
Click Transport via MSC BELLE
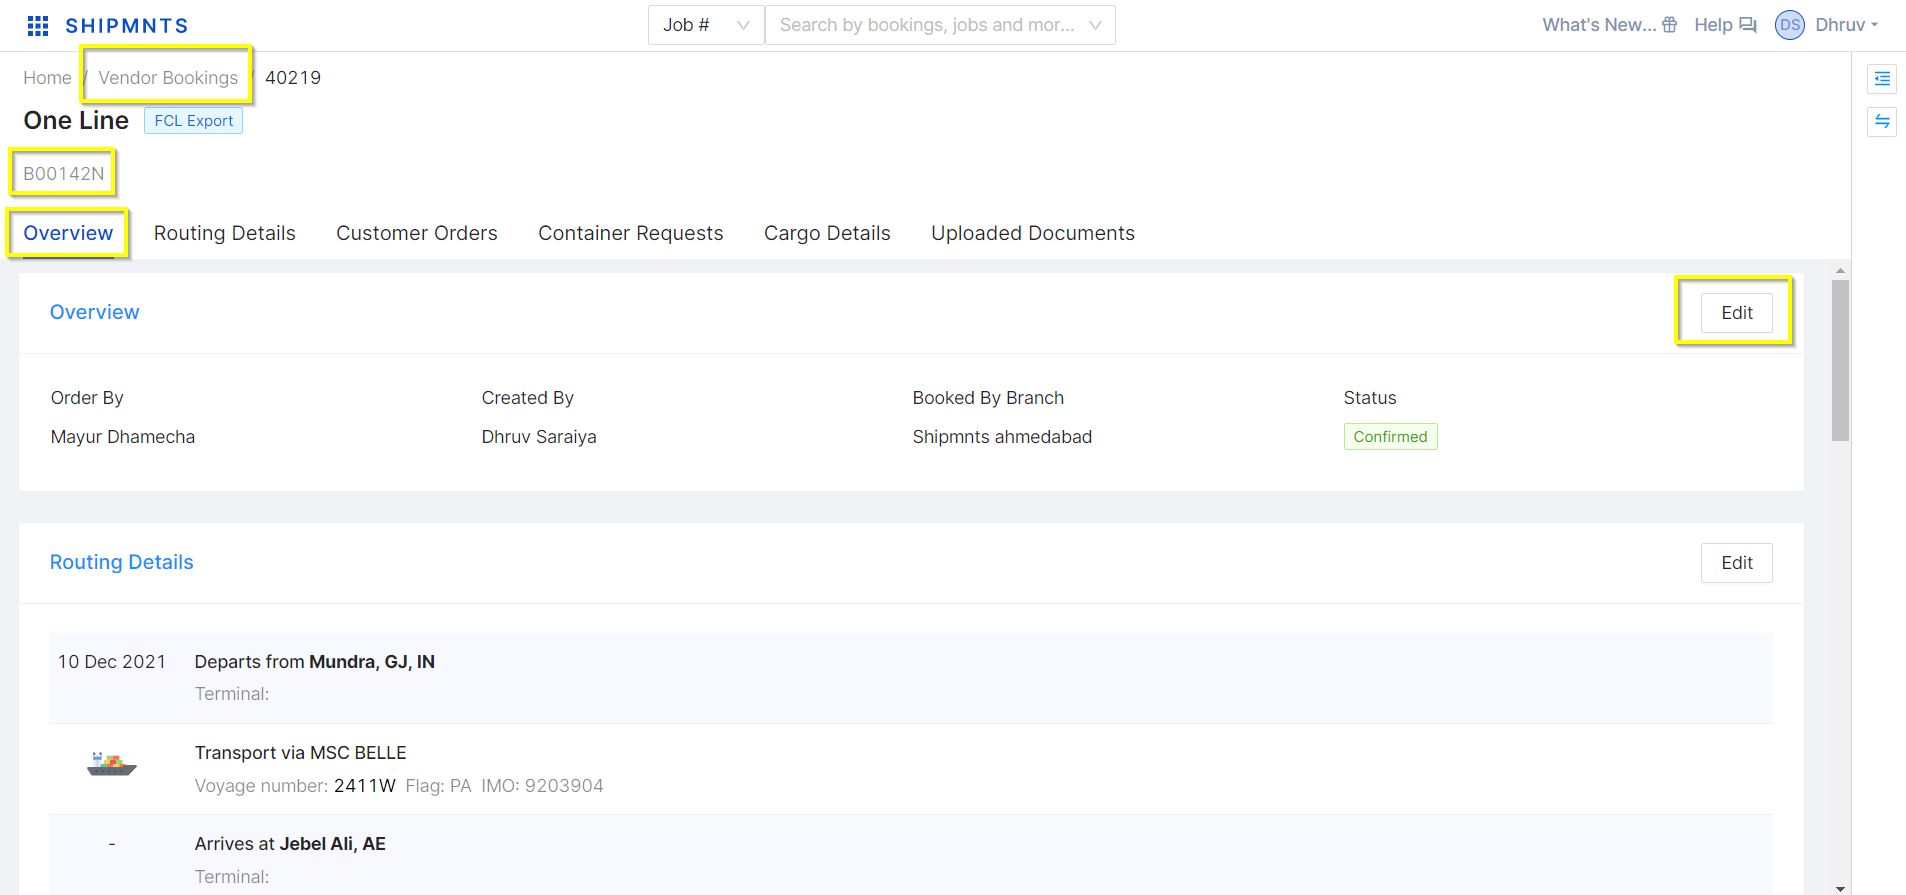[x=301, y=753]
